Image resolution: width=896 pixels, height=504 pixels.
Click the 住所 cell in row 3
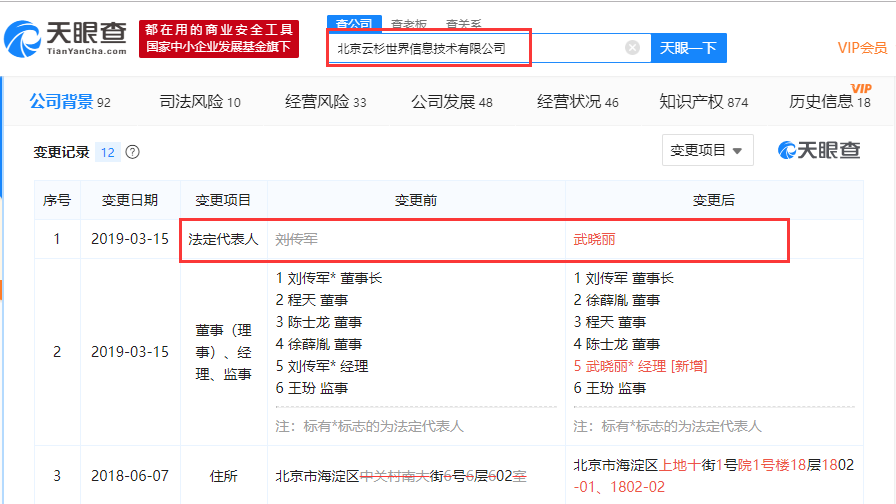click(x=223, y=476)
